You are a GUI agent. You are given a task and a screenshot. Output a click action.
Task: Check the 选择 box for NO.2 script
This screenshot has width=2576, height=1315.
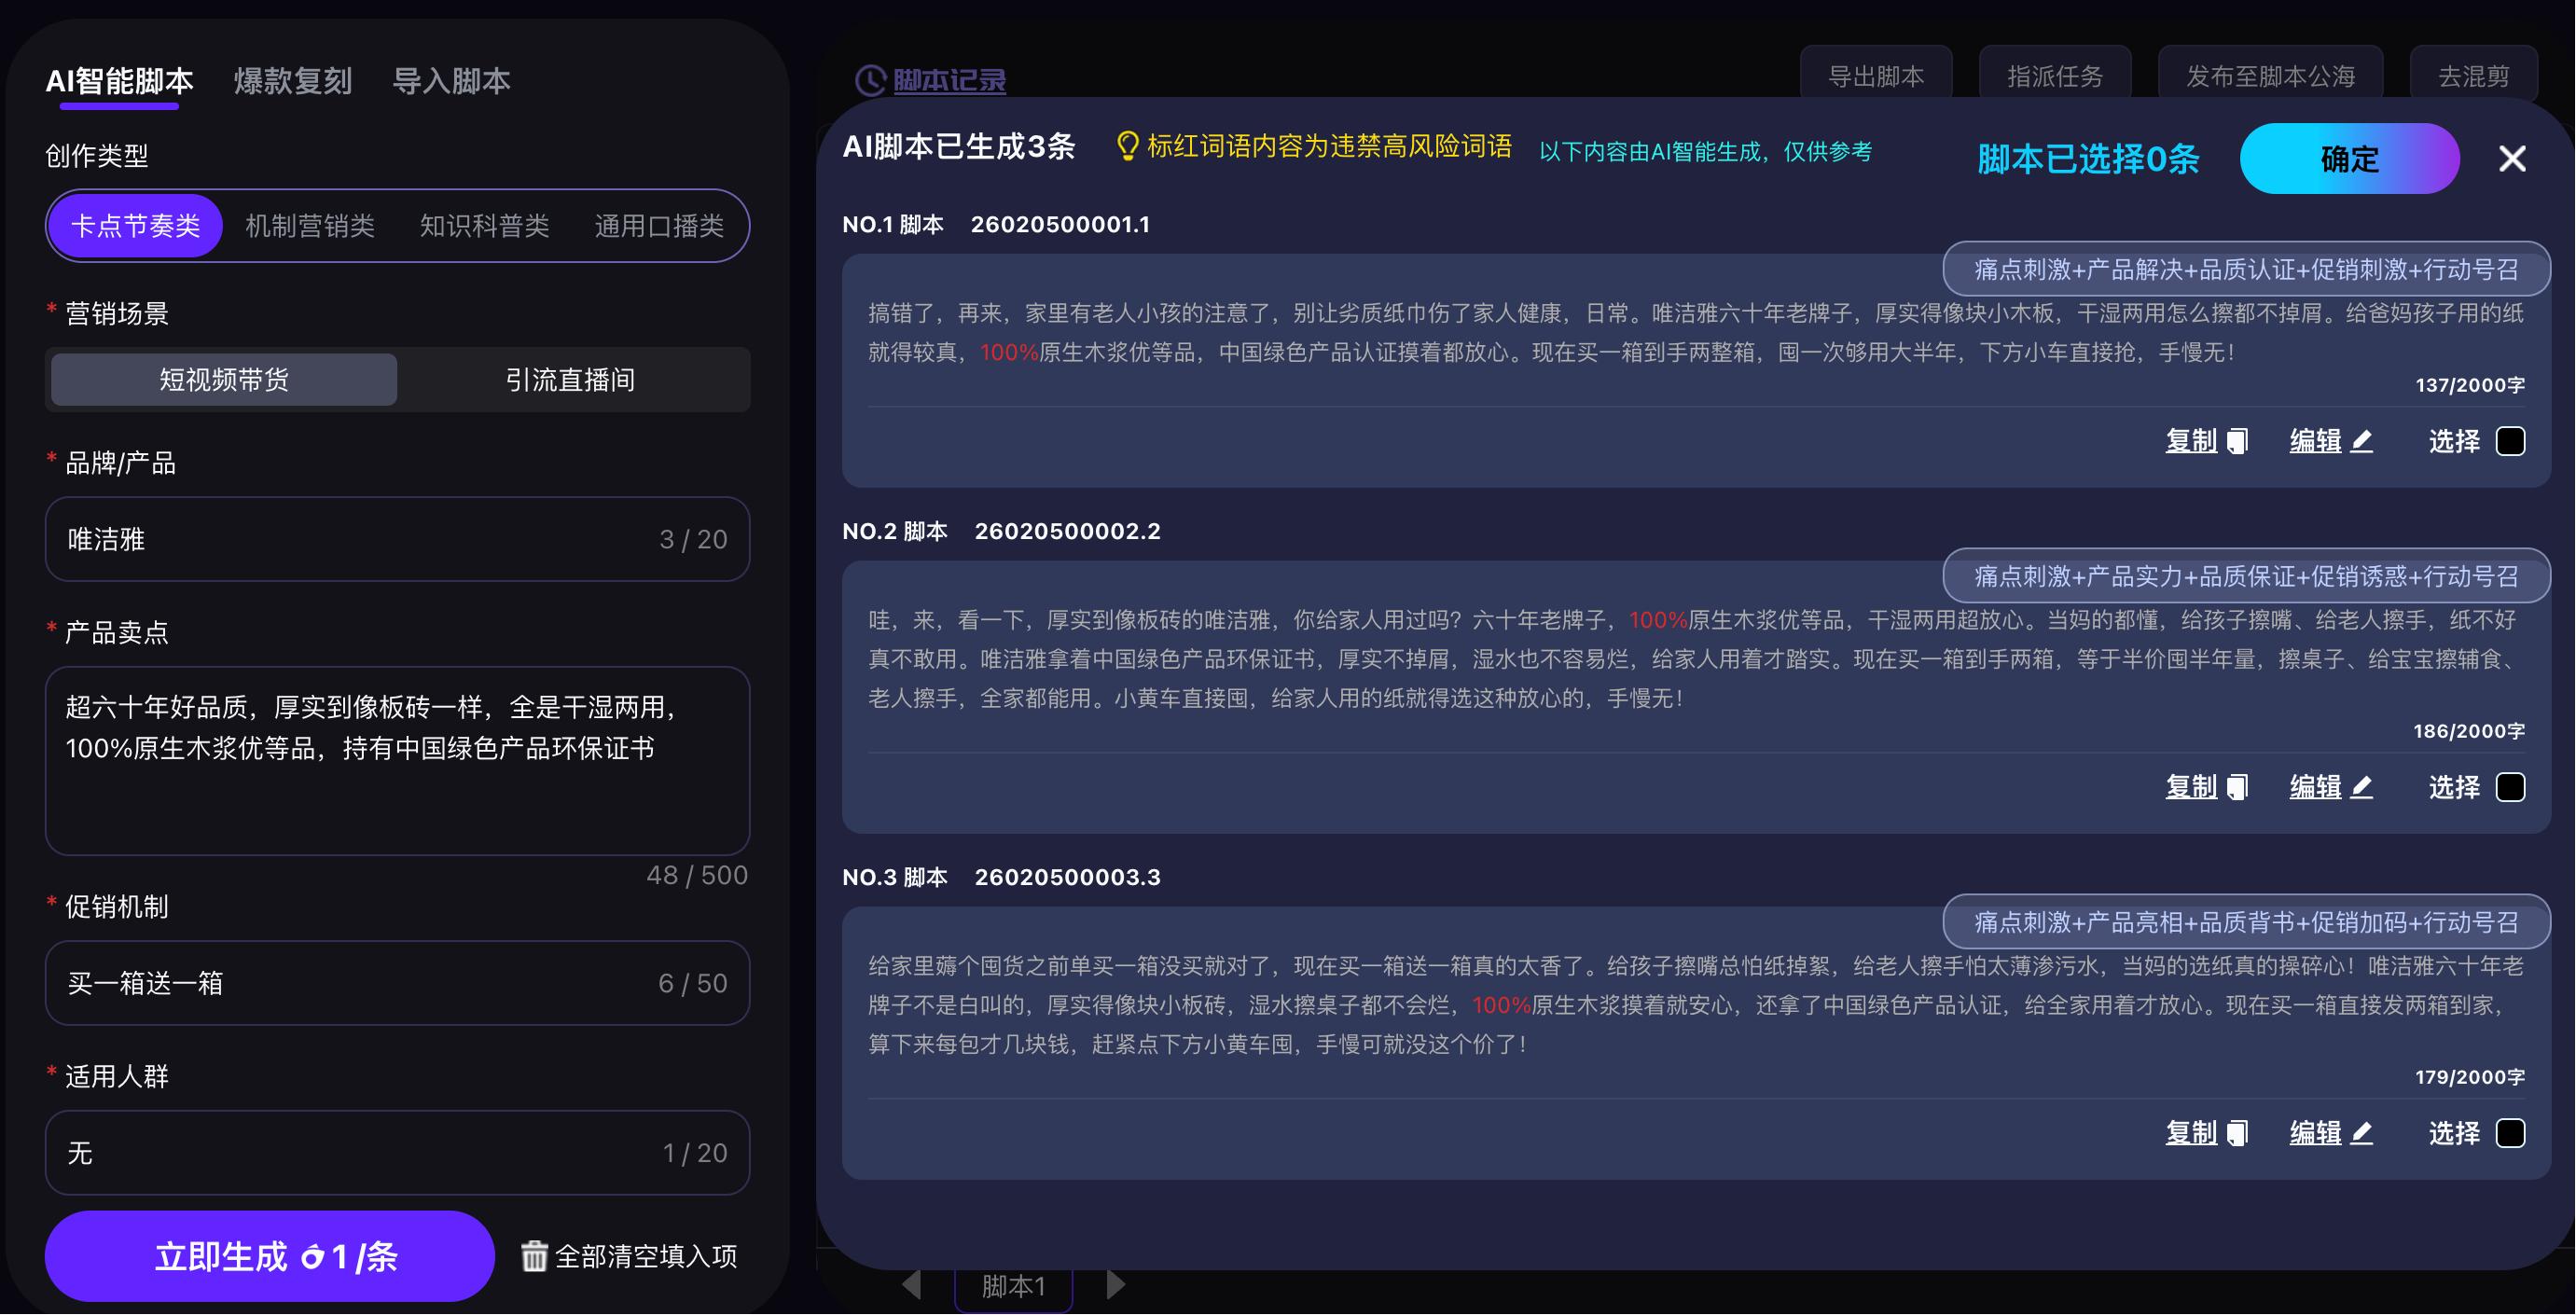[x=2511, y=787]
